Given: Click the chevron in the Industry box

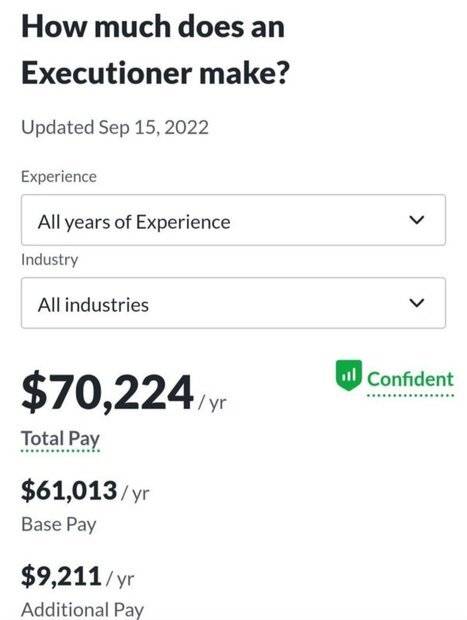Looking at the screenshot, I should coord(417,303).
